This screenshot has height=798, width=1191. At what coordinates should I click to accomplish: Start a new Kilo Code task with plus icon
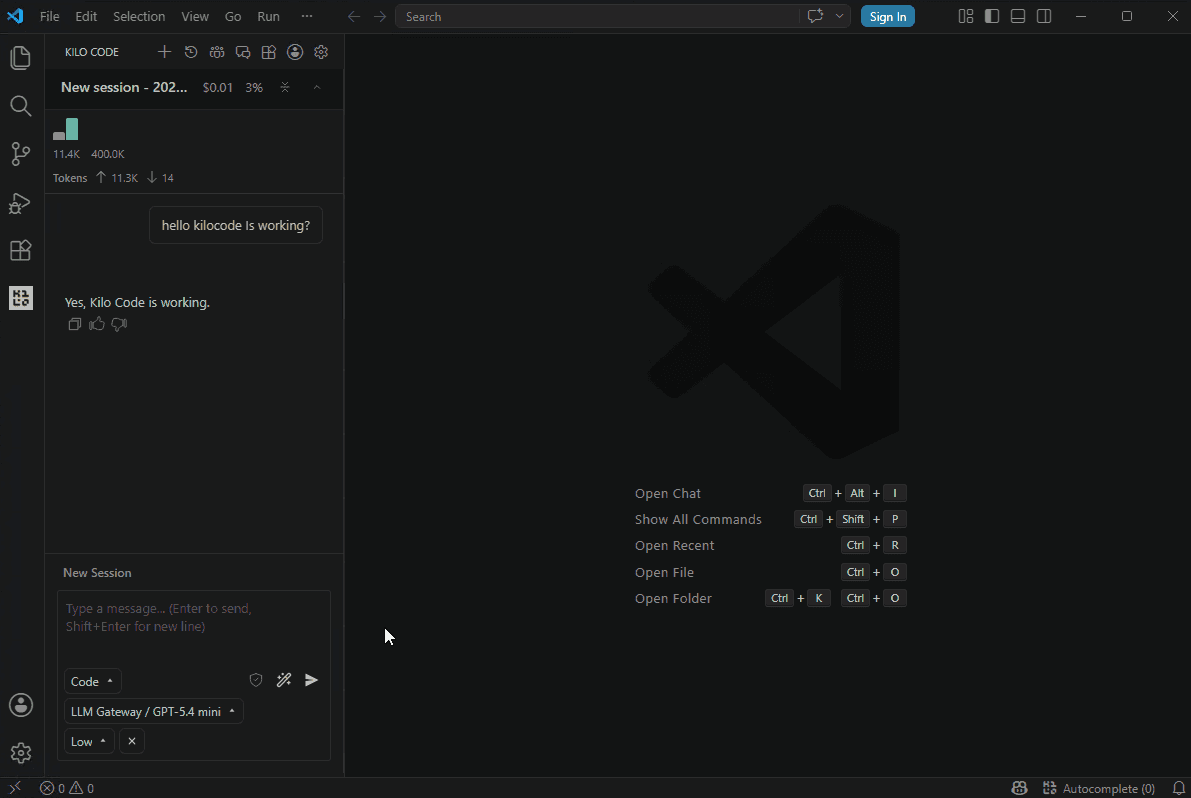click(164, 52)
